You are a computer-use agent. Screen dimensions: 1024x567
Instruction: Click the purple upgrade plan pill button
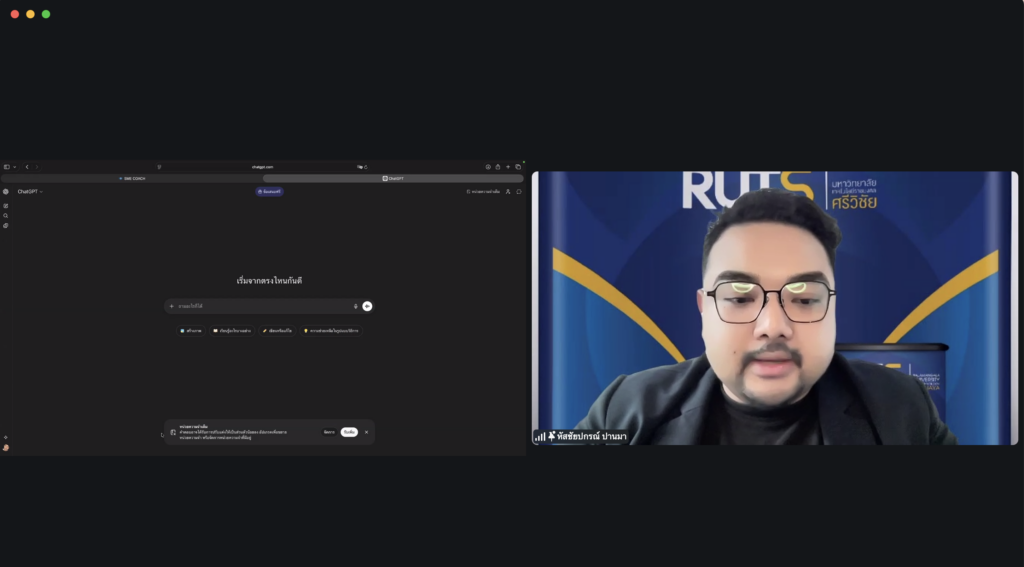(x=269, y=191)
